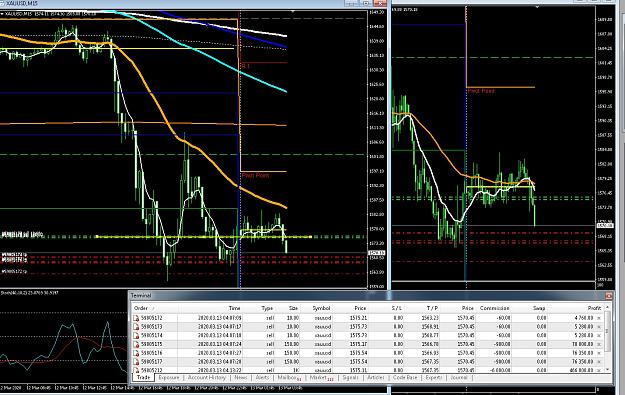Switch to the Signals tab
The image size is (625, 395).
pos(350,377)
